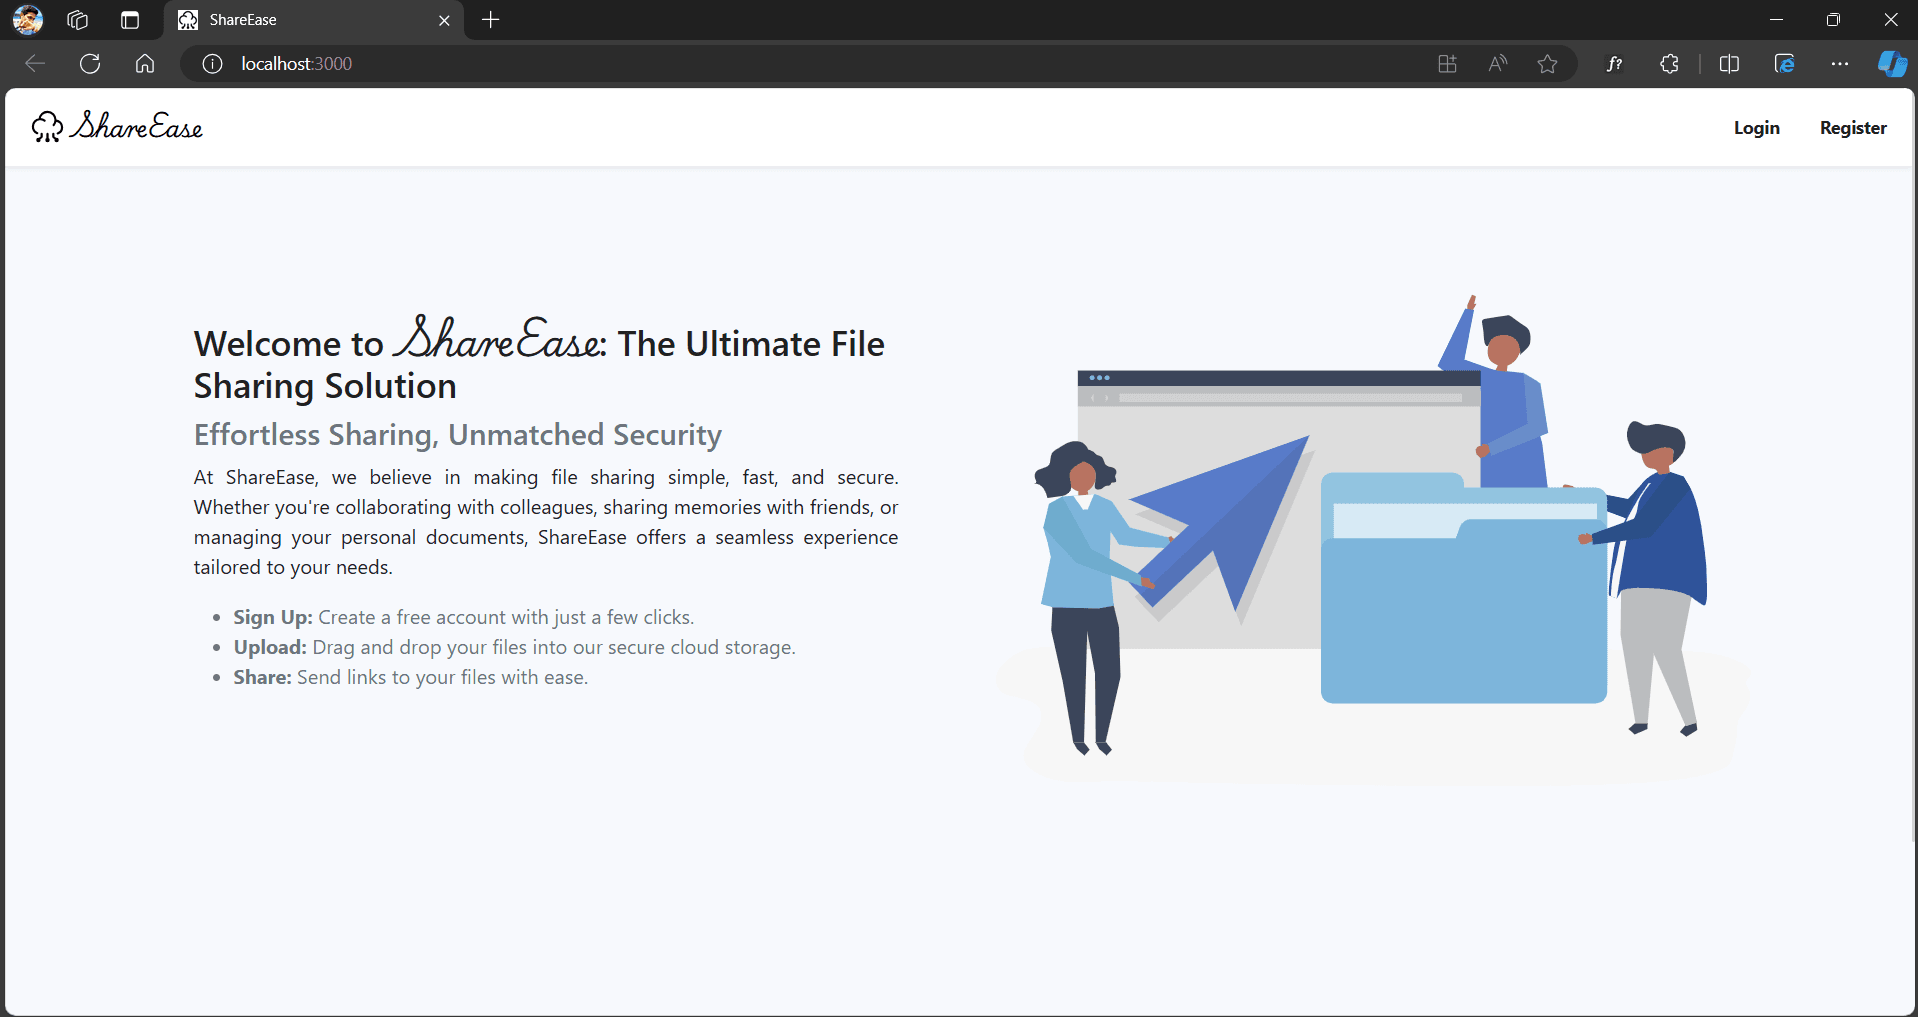The width and height of the screenshot is (1918, 1017).
Task: Click the ShareEase cloud logo in header
Action: tap(117, 127)
